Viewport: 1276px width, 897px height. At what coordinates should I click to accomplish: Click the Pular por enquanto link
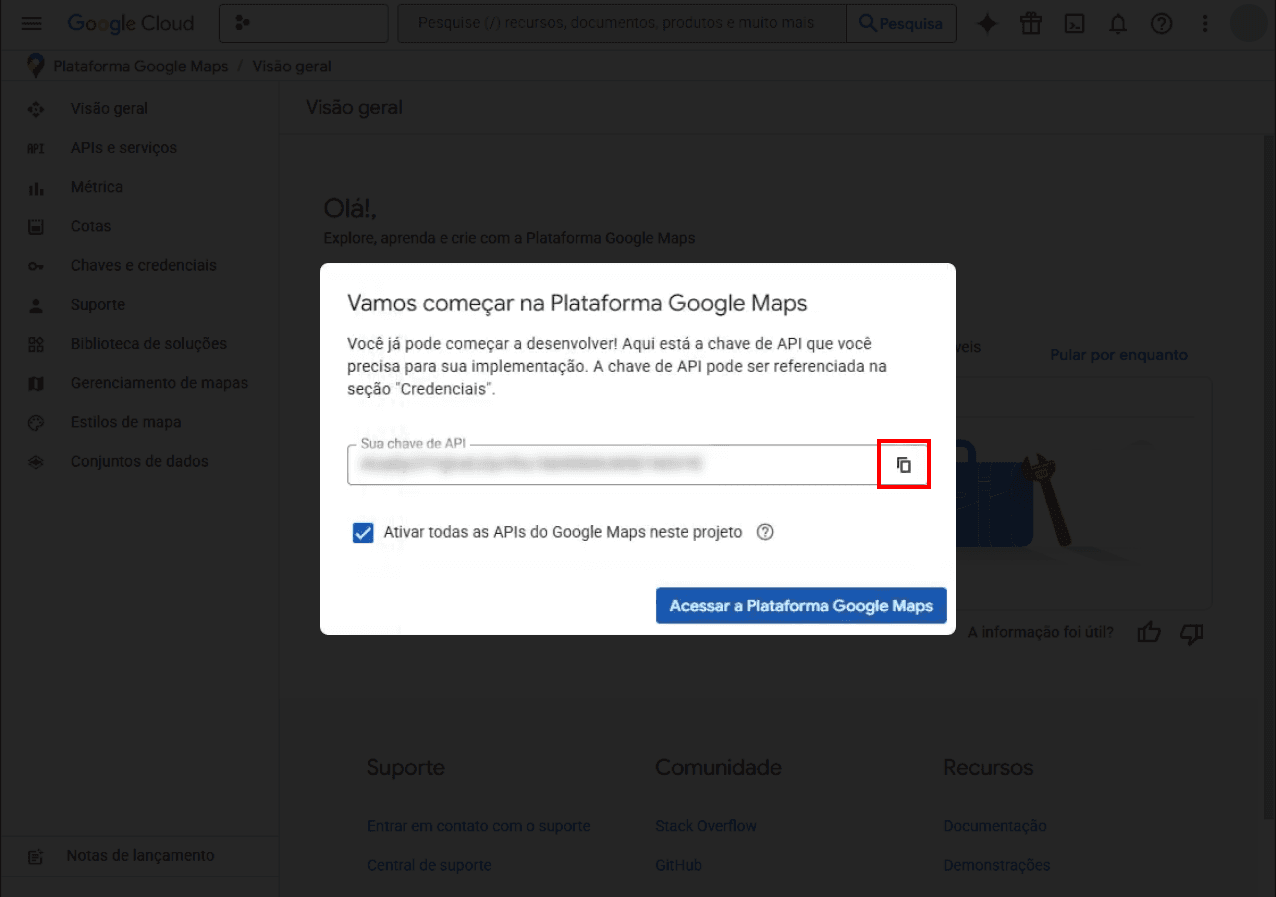(x=1118, y=355)
